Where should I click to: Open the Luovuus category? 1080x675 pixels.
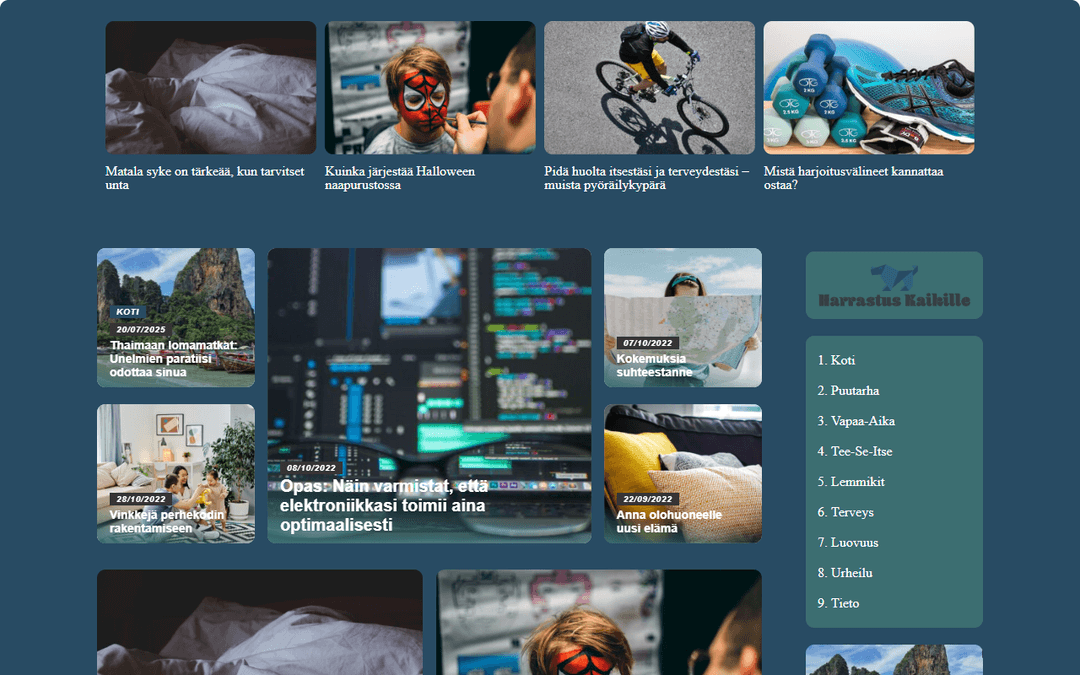tap(854, 542)
